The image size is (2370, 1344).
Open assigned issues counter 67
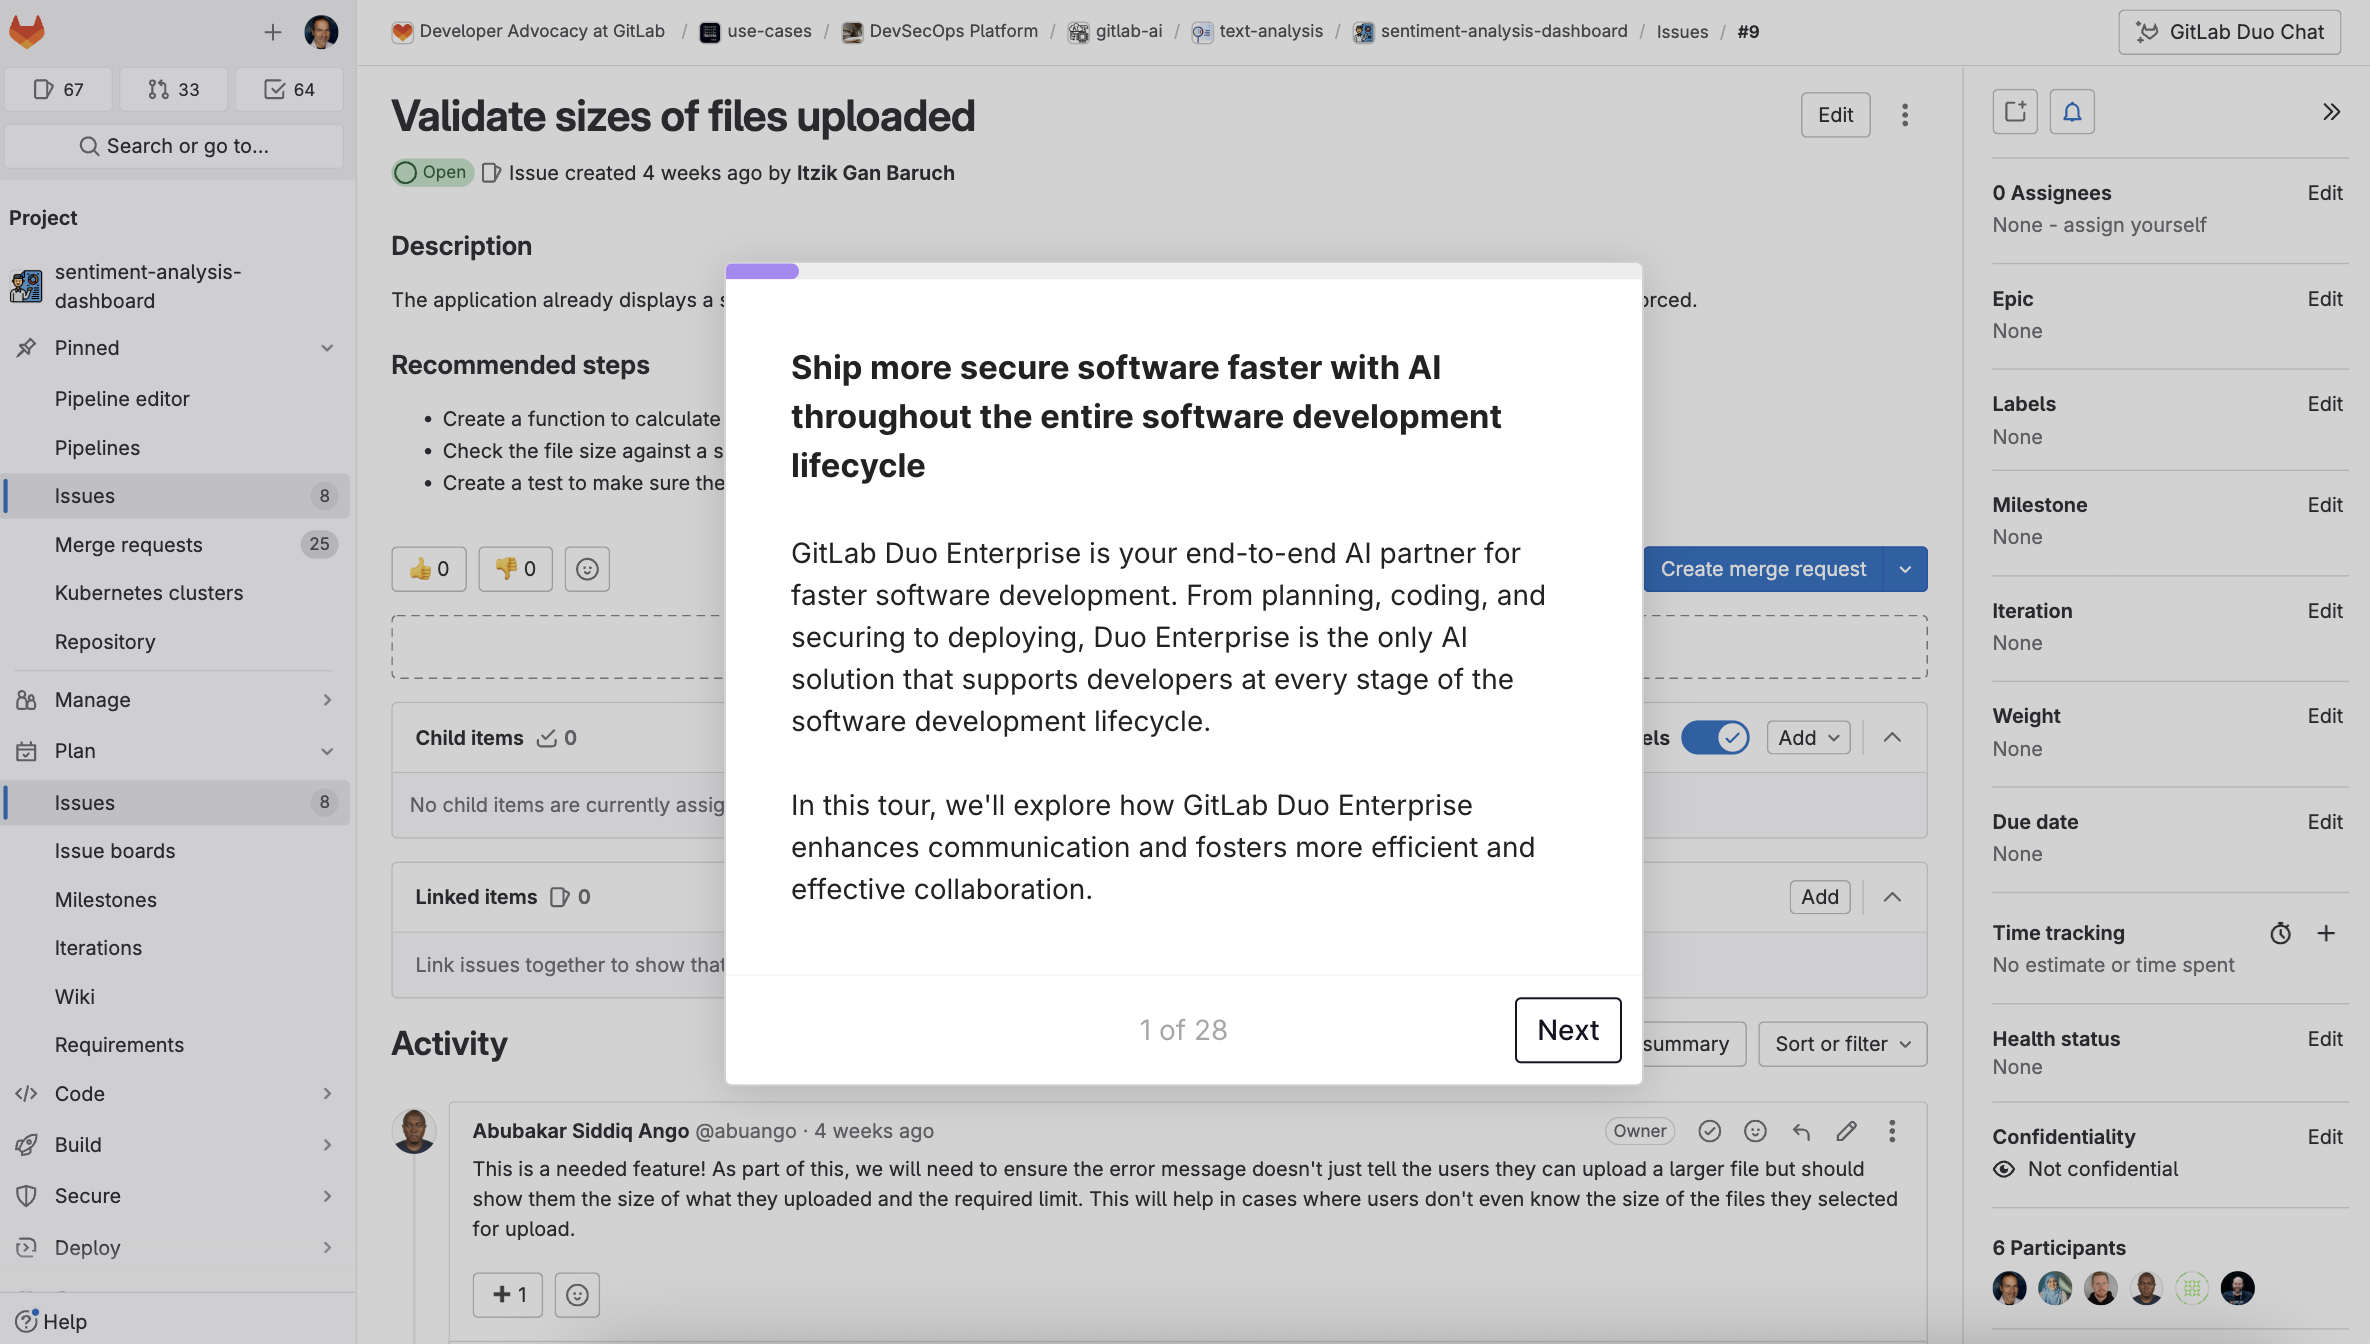tap(59, 90)
